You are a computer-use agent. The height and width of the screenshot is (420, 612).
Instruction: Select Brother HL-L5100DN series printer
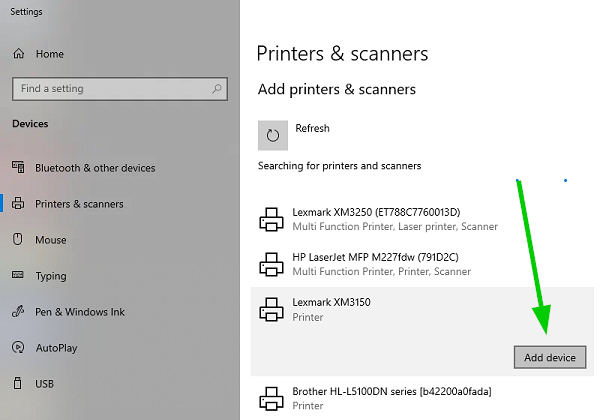[392, 391]
